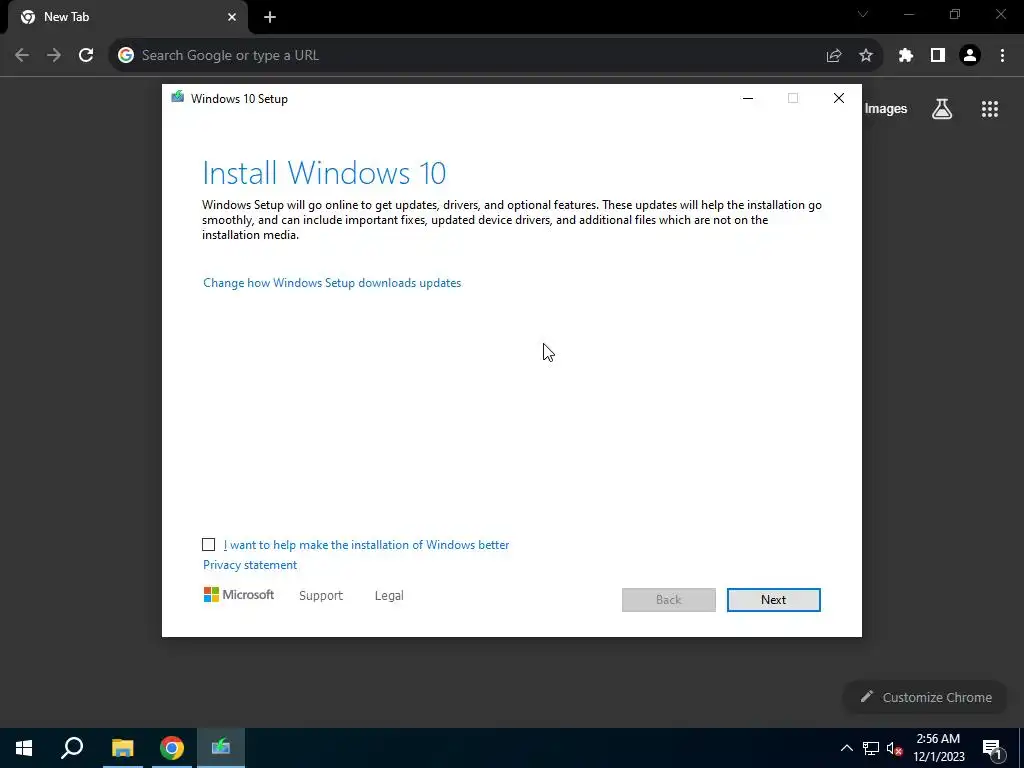Open the Legal link in Setup

tap(389, 596)
